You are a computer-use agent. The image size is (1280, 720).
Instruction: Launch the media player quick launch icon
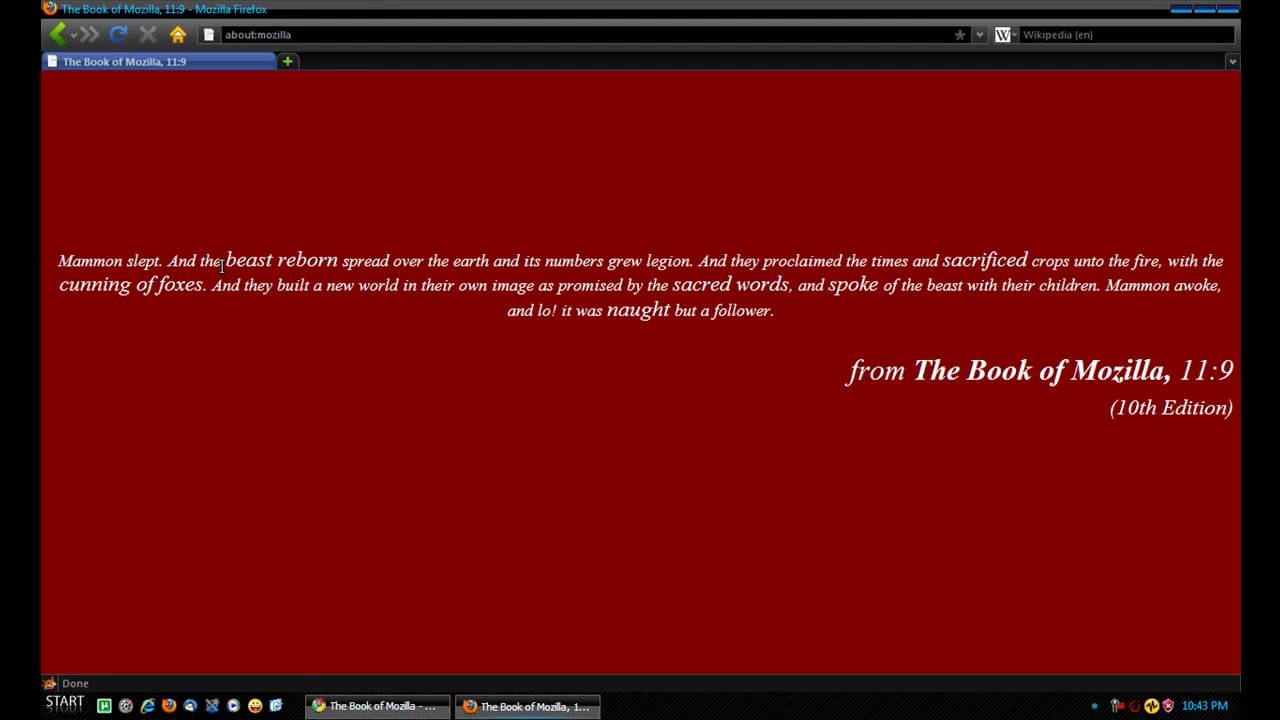[233, 705]
